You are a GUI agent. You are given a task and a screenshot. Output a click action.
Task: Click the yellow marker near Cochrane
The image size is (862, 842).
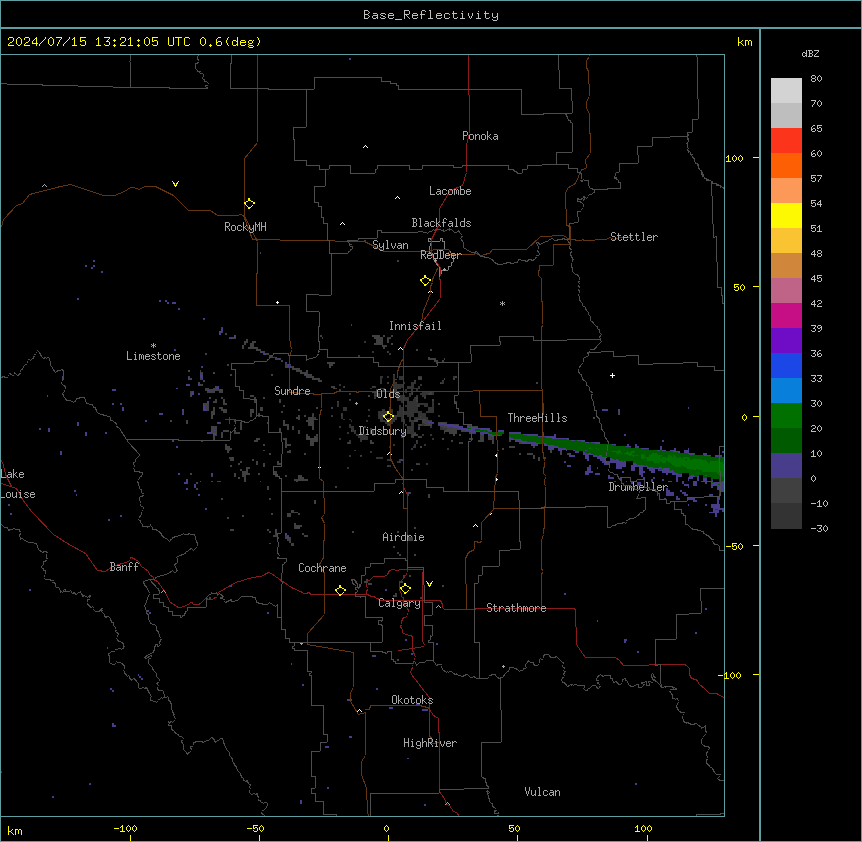[340, 590]
